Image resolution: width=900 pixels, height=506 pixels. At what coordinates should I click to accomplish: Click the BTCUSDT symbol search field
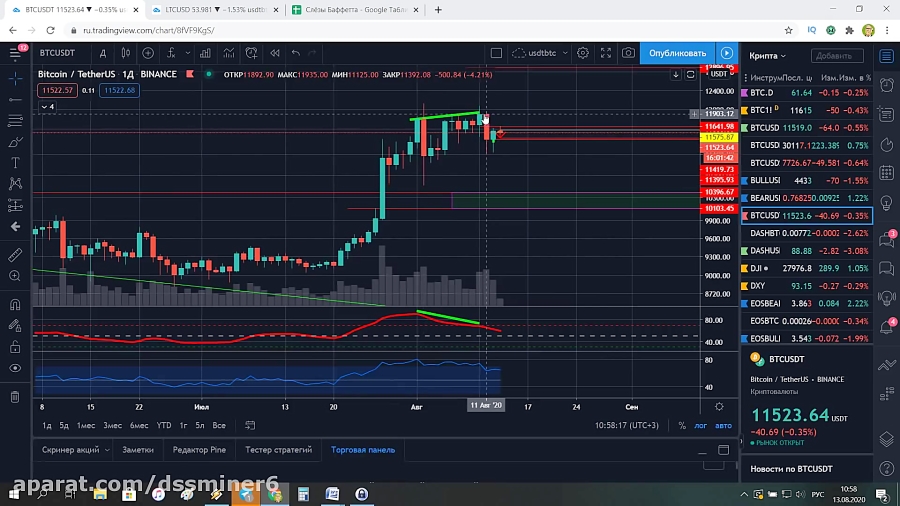57,53
